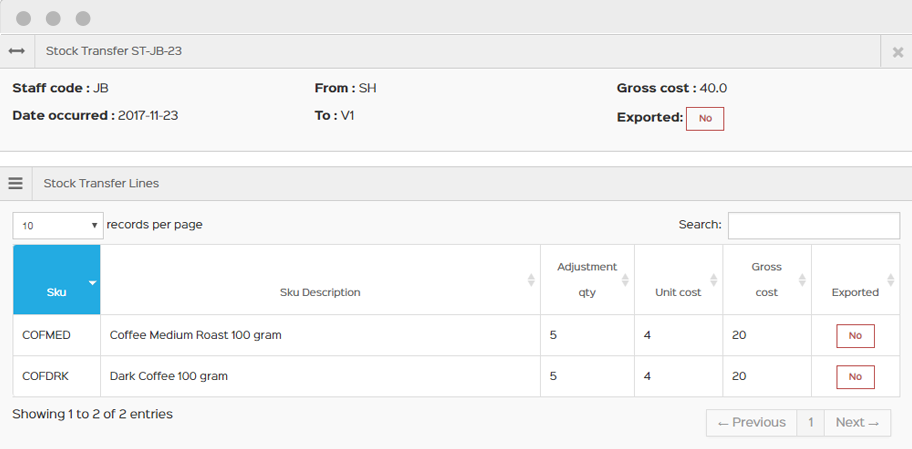Go to Next page

tap(857, 423)
